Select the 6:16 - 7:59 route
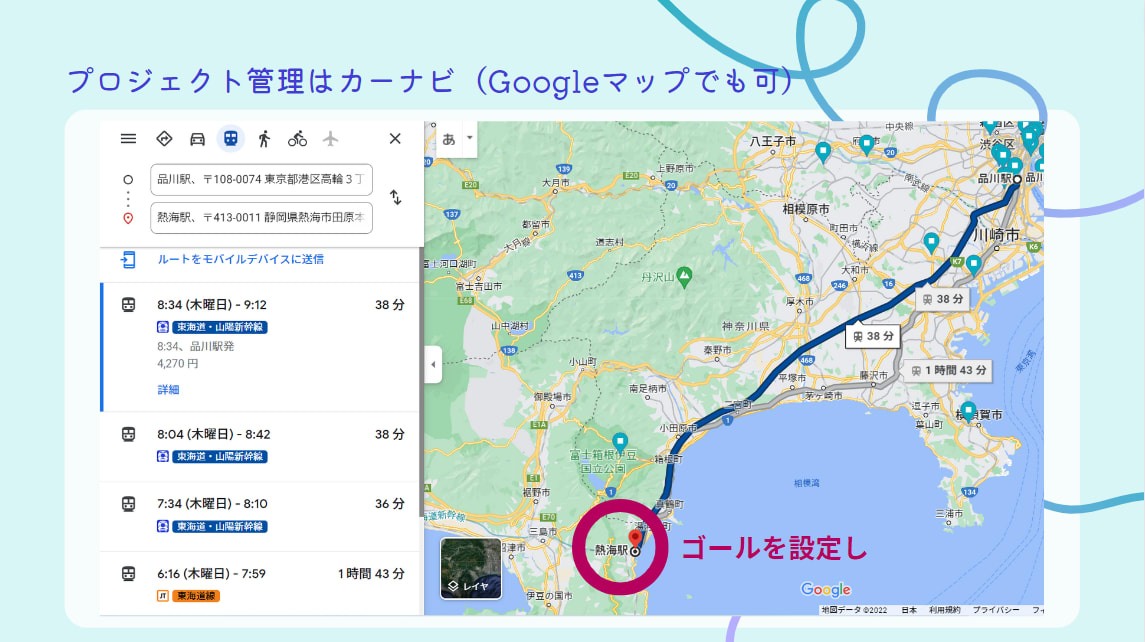The image size is (1145, 642). tap(261, 584)
